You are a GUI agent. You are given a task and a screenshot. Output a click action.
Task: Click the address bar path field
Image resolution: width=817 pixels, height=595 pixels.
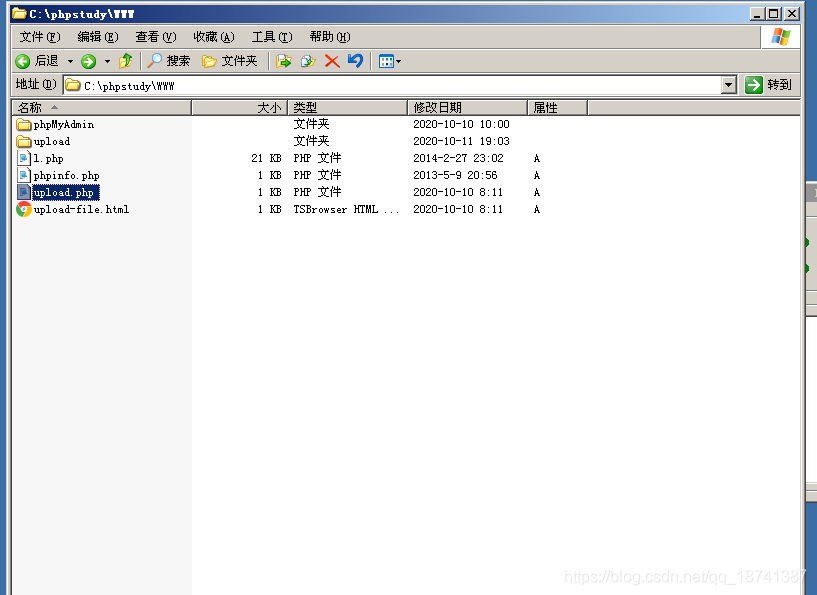393,85
